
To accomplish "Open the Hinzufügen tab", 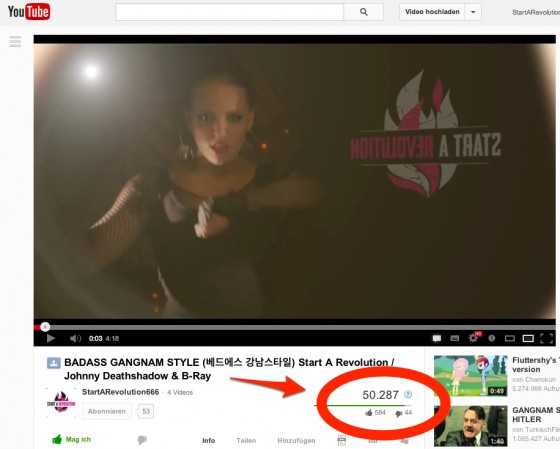I will (x=296, y=440).
